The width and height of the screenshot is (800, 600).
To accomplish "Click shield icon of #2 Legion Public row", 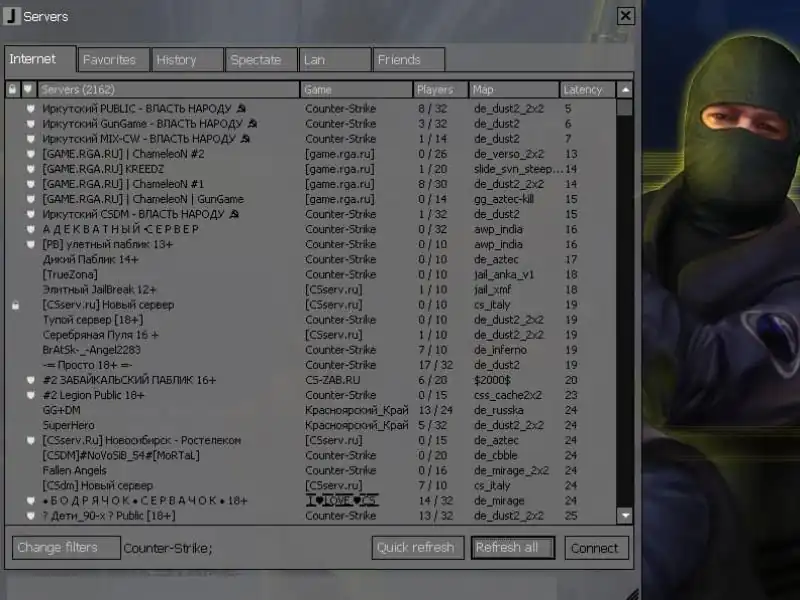I will (31, 395).
